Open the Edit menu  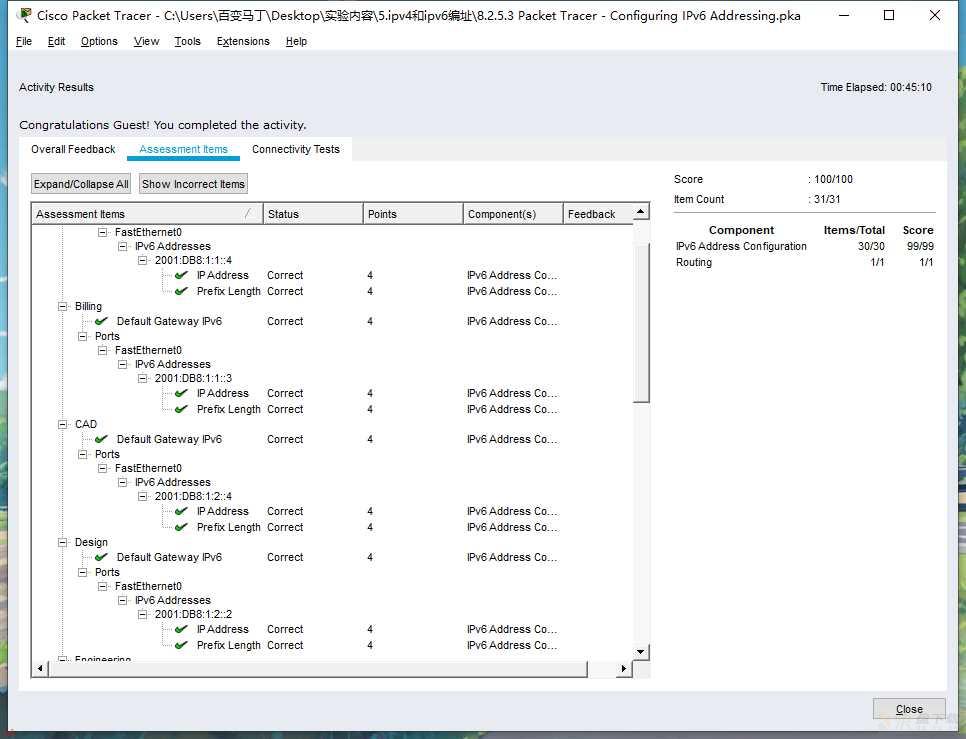[x=56, y=41]
